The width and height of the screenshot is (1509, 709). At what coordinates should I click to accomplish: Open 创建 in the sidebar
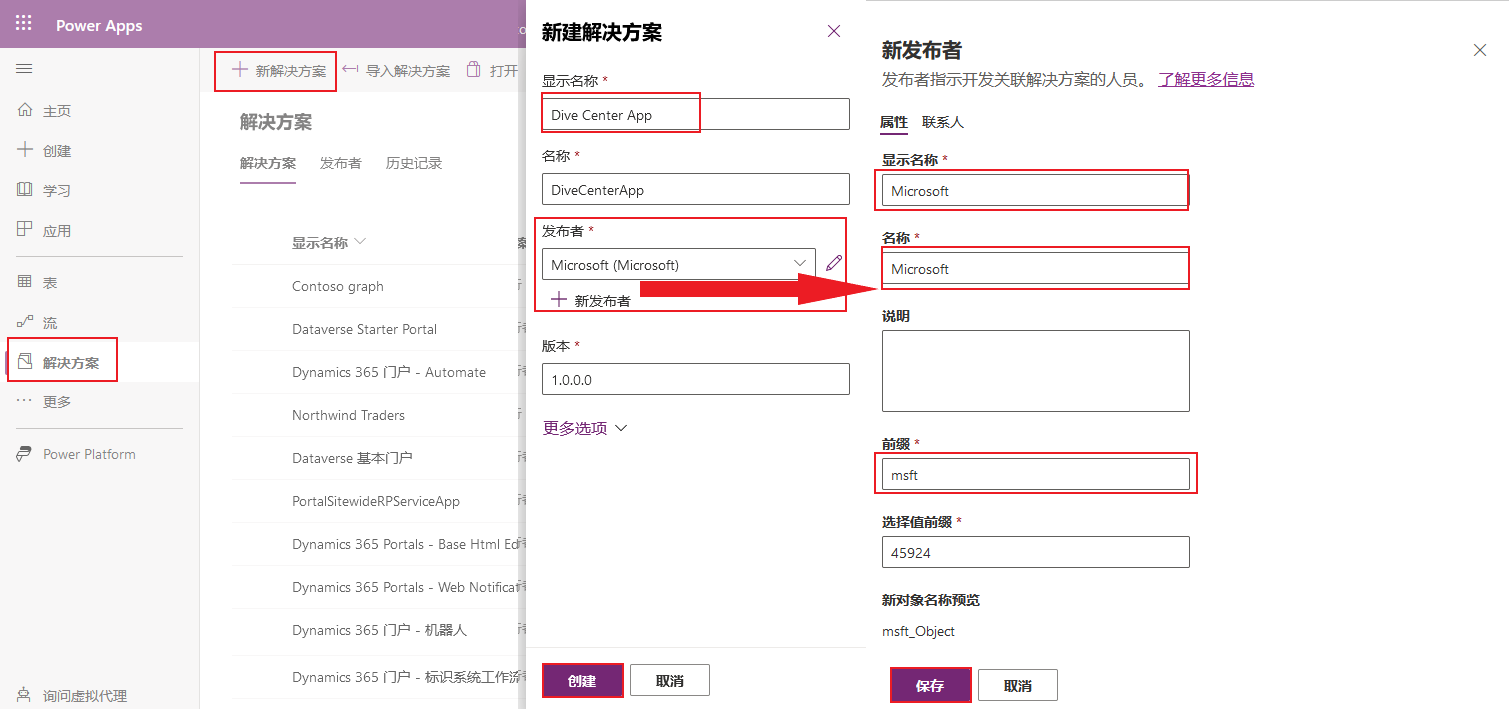(45, 151)
